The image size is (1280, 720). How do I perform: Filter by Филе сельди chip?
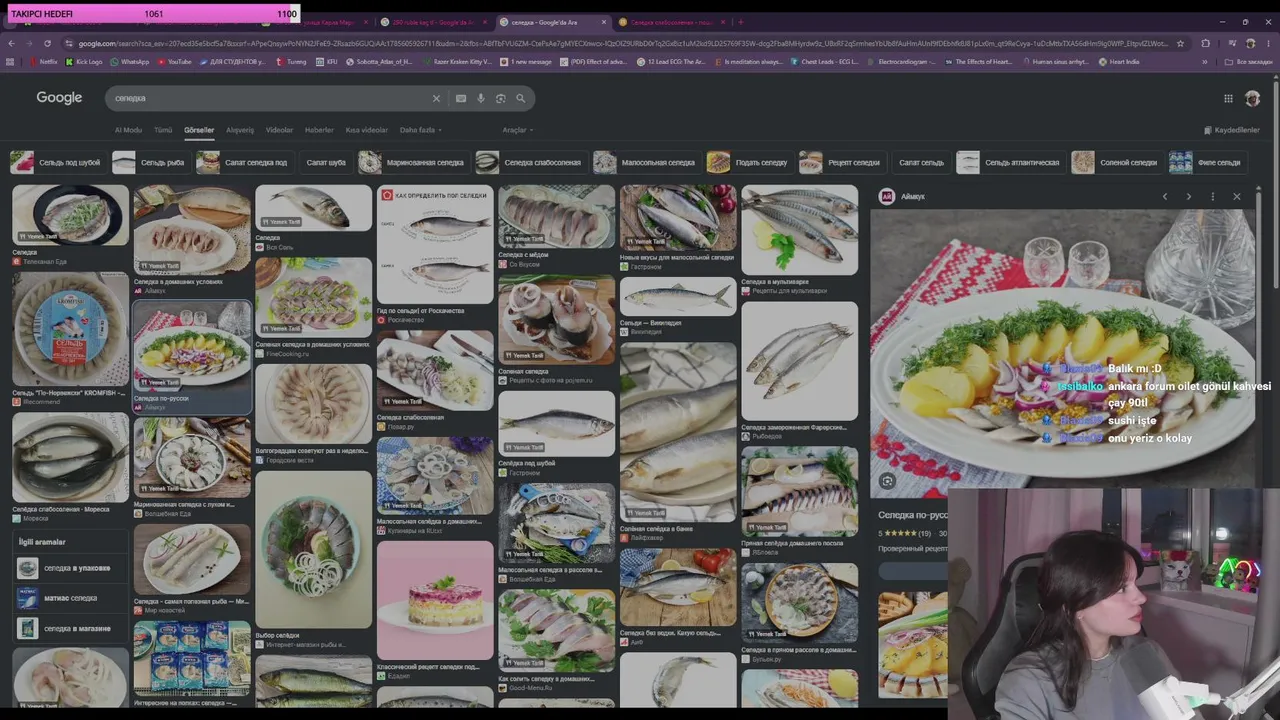pyautogui.click(x=1208, y=162)
